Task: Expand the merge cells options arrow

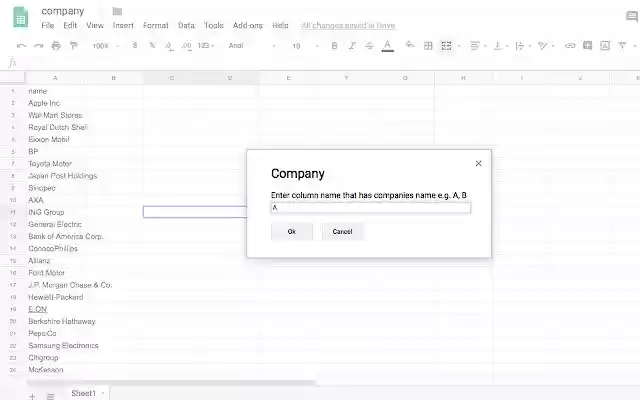Action: click(x=459, y=46)
